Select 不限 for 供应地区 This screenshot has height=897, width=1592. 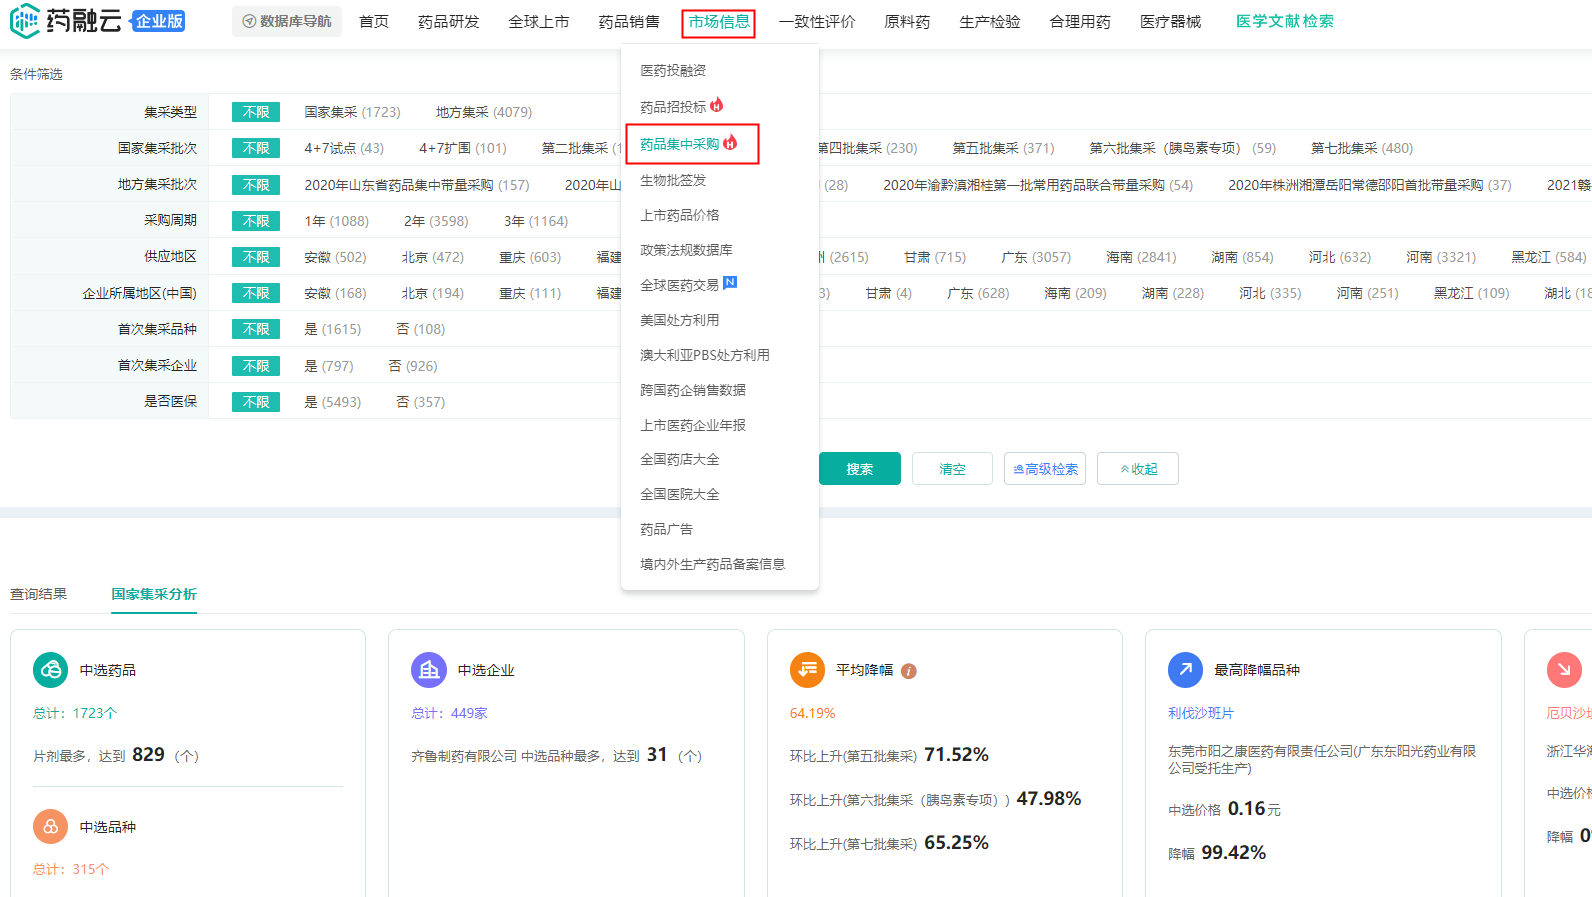click(x=256, y=257)
